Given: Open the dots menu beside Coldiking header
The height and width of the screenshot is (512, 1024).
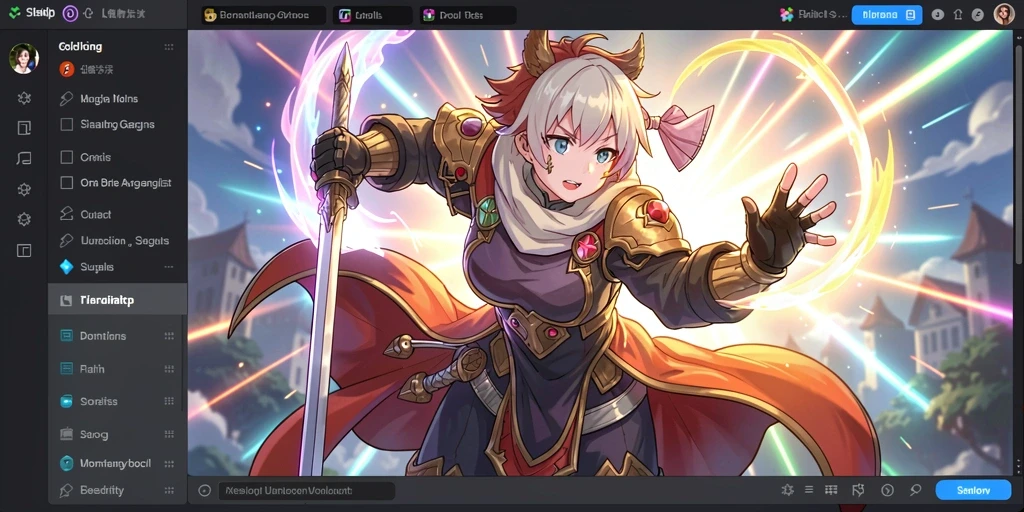Looking at the screenshot, I should point(169,47).
